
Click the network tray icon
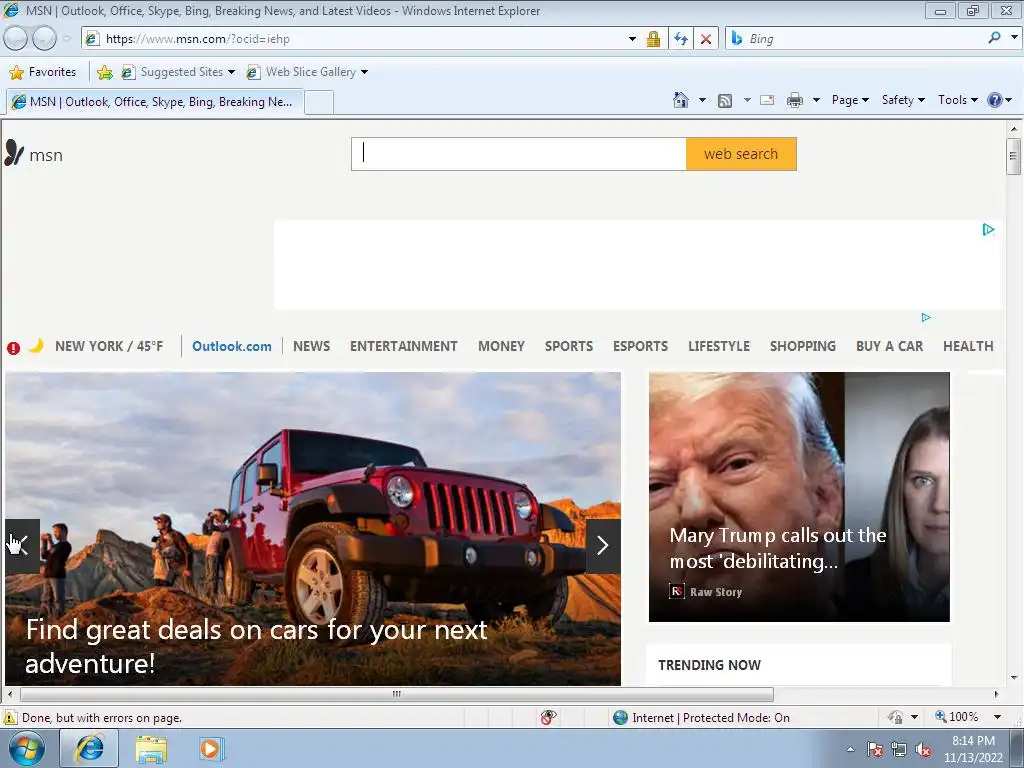899,749
